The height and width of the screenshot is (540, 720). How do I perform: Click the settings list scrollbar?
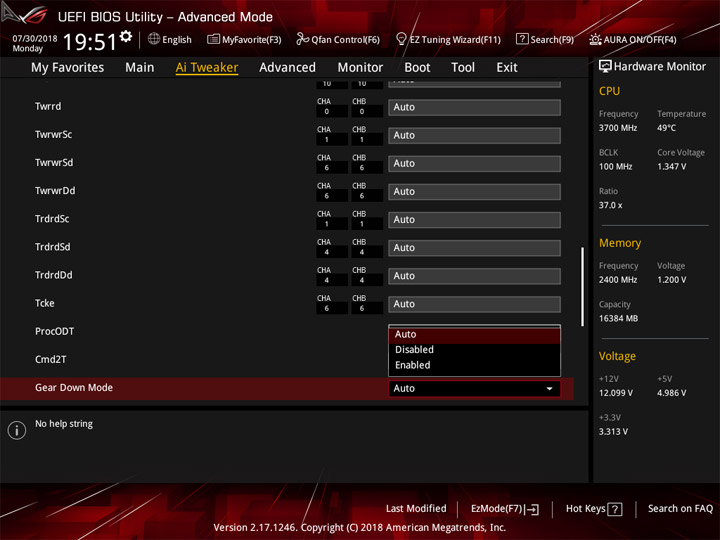point(583,287)
